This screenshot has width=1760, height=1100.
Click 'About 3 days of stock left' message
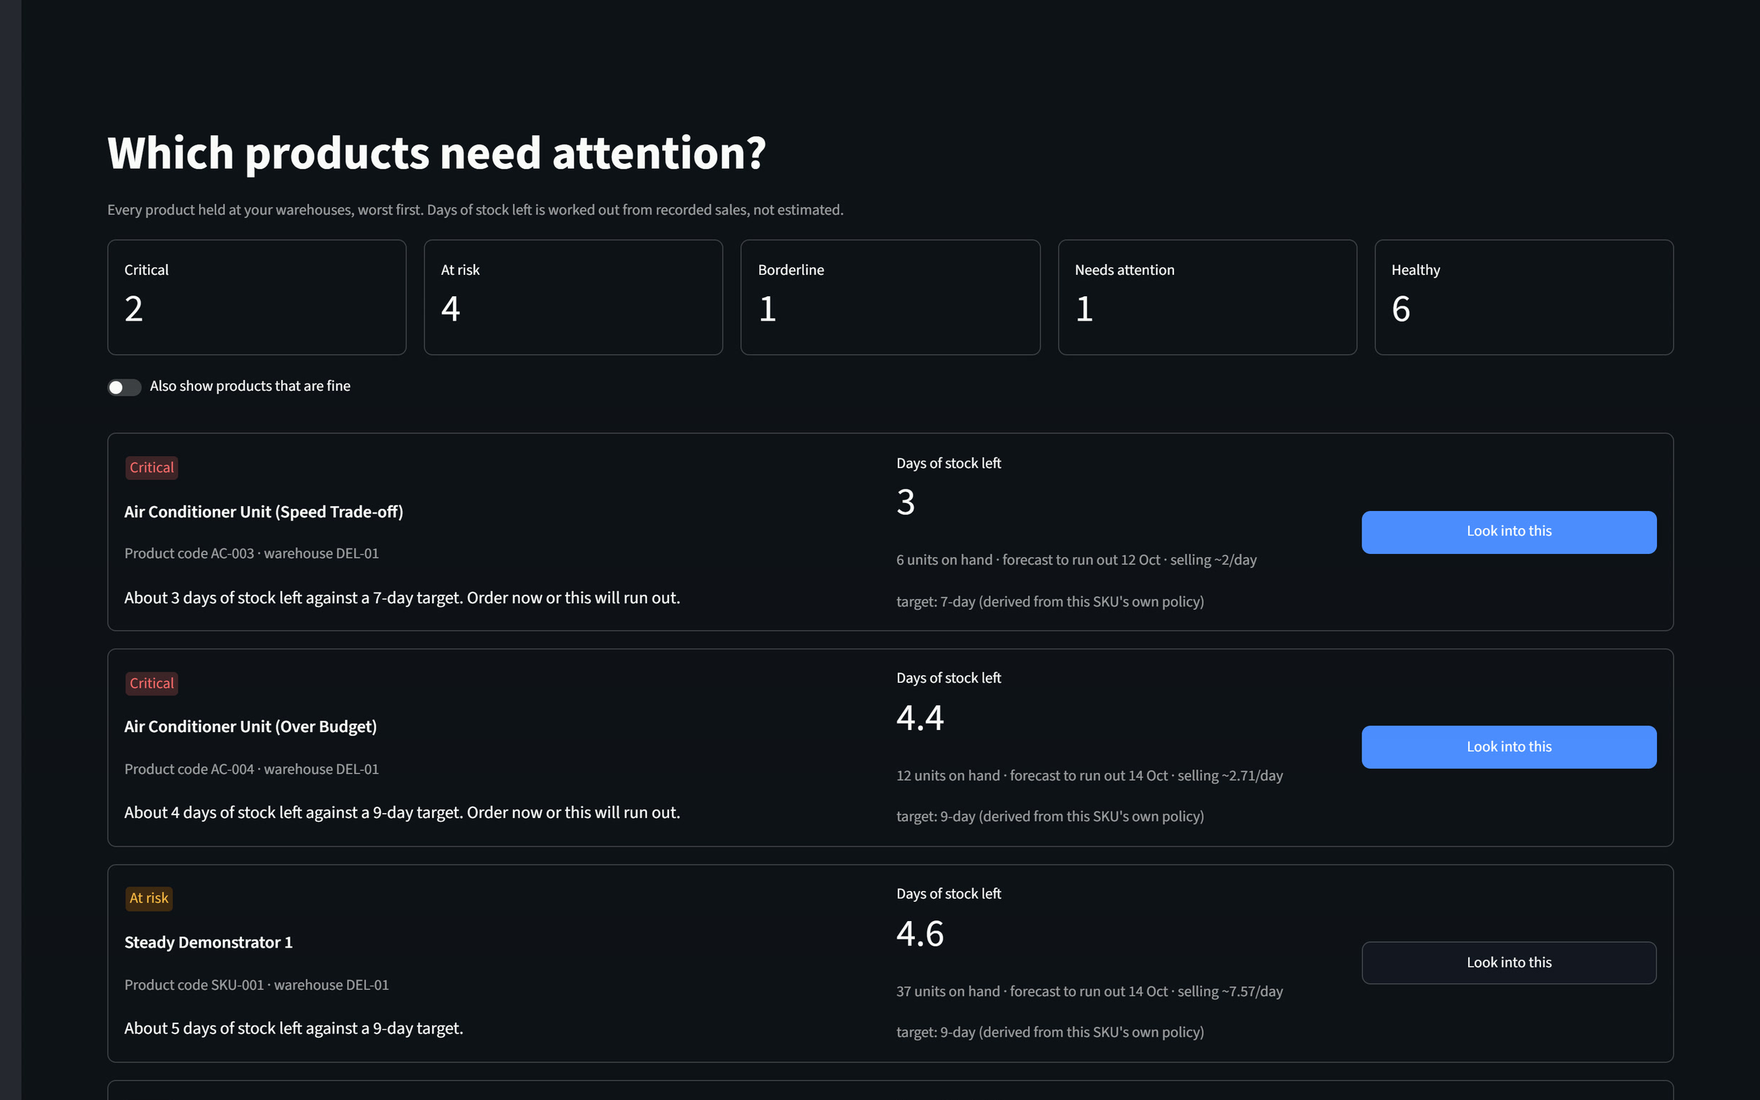point(402,598)
